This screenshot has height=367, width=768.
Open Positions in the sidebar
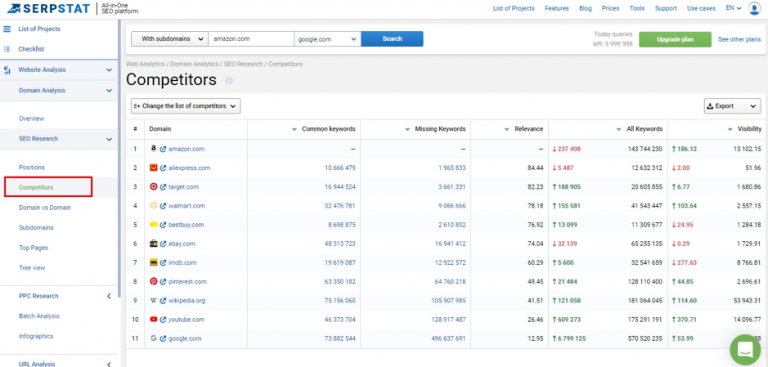tap(31, 168)
